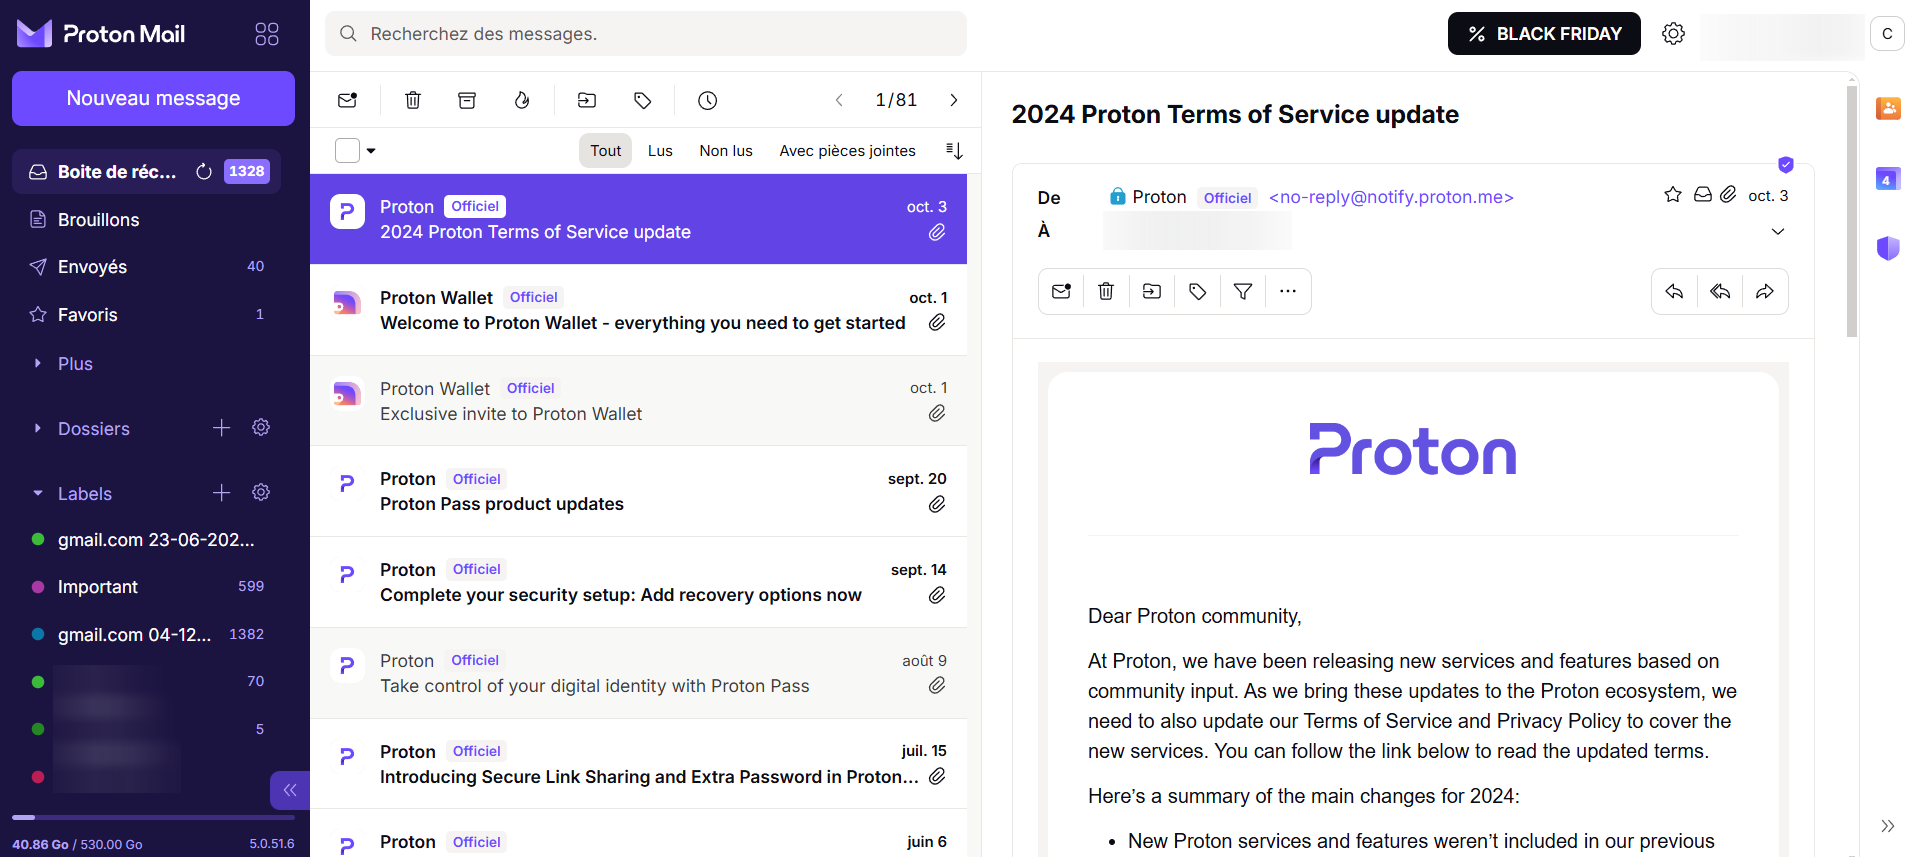
Task: Open the Contacts side panel icon
Action: tap(1888, 108)
